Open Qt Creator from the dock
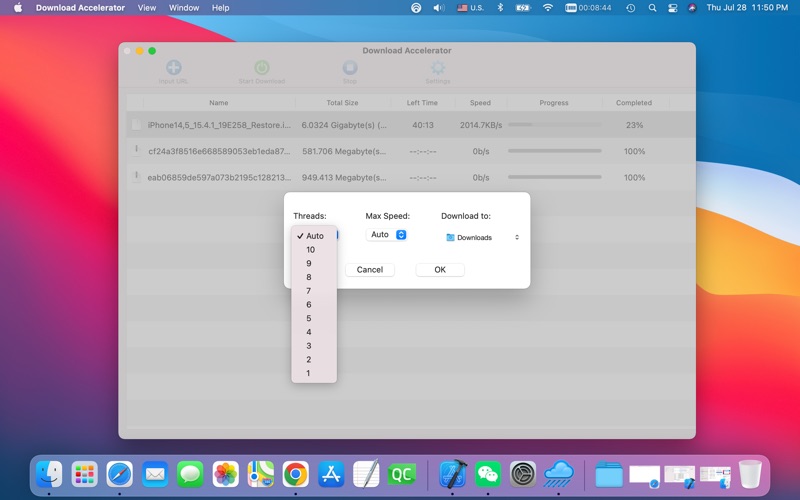The image size is (800, 500). click(402, 474)
